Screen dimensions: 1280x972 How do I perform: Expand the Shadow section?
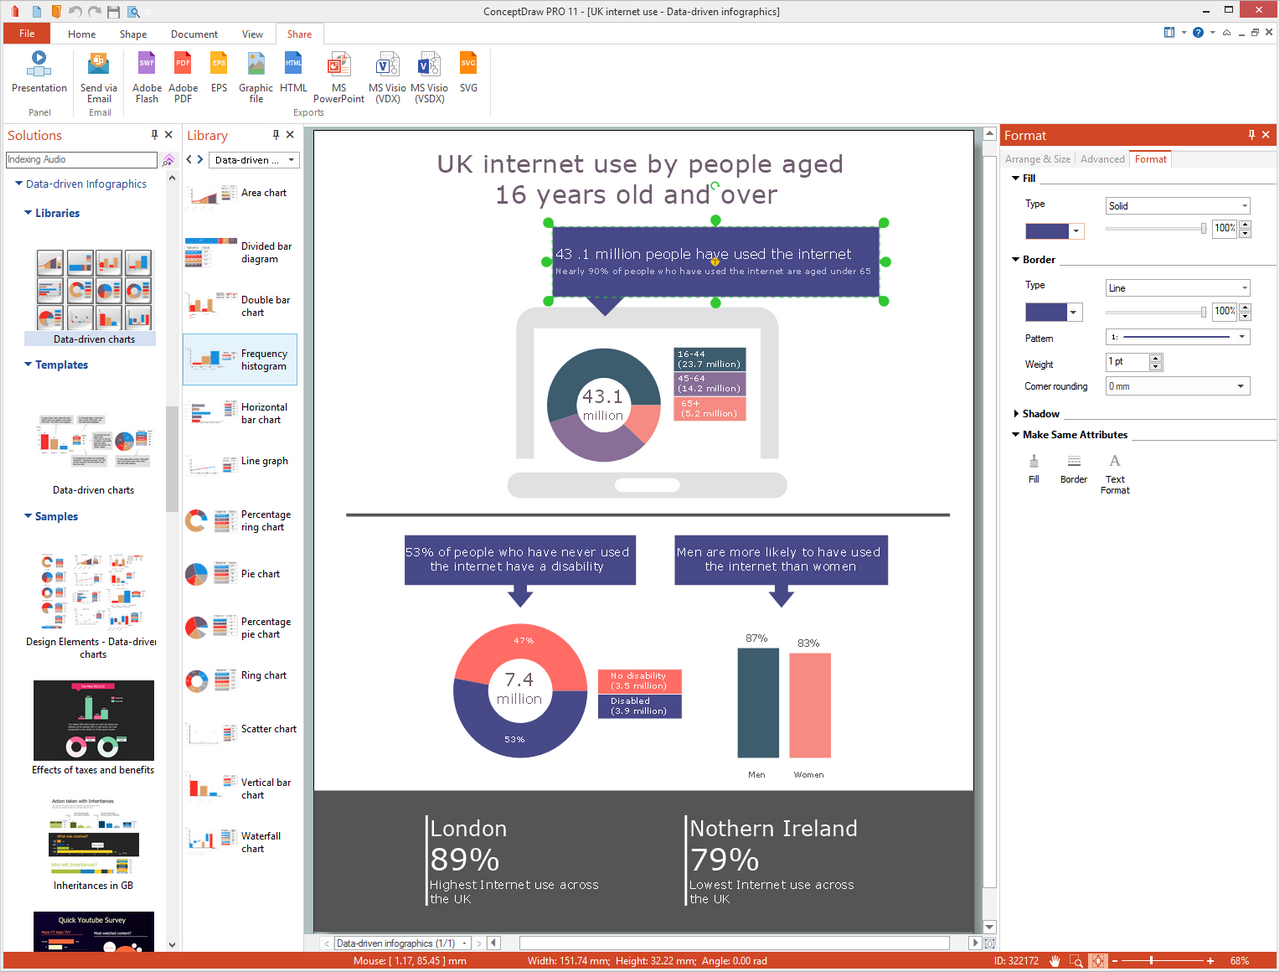click(x=1041, y=413)
